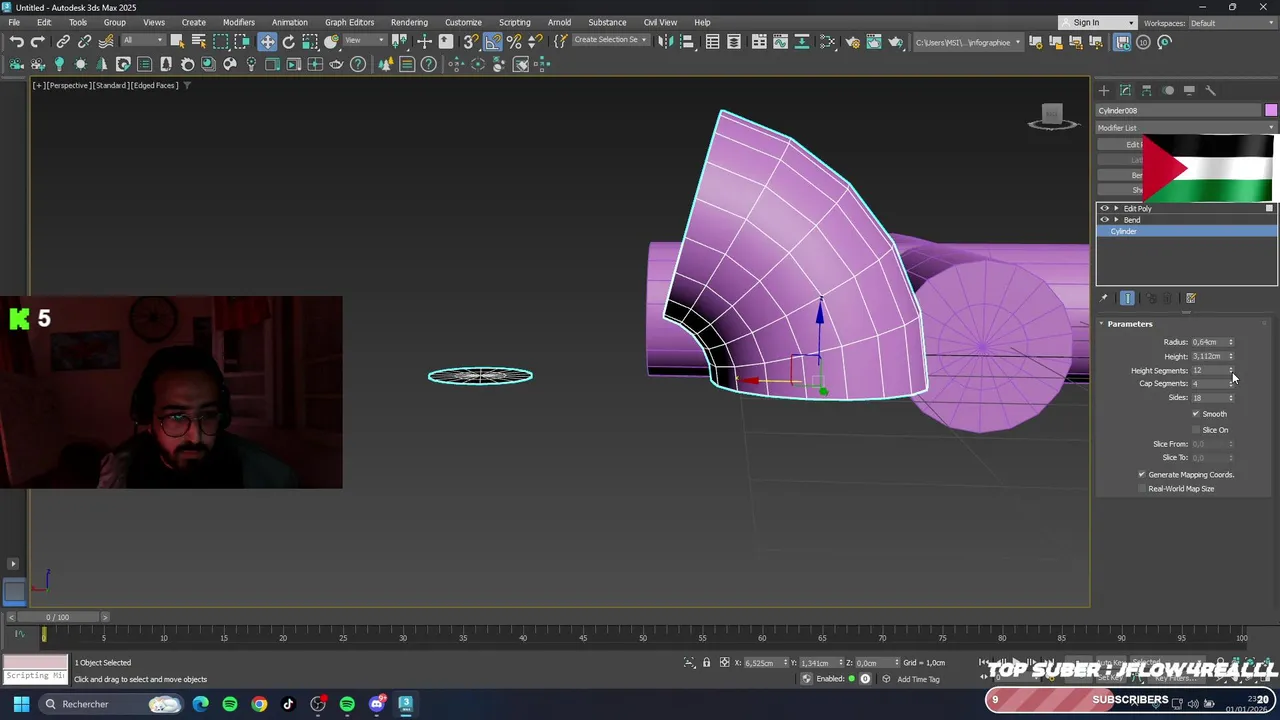Click the Radius value input field
The image size is (1280, 720).
pyautogui.click(x=1208, y=342)
